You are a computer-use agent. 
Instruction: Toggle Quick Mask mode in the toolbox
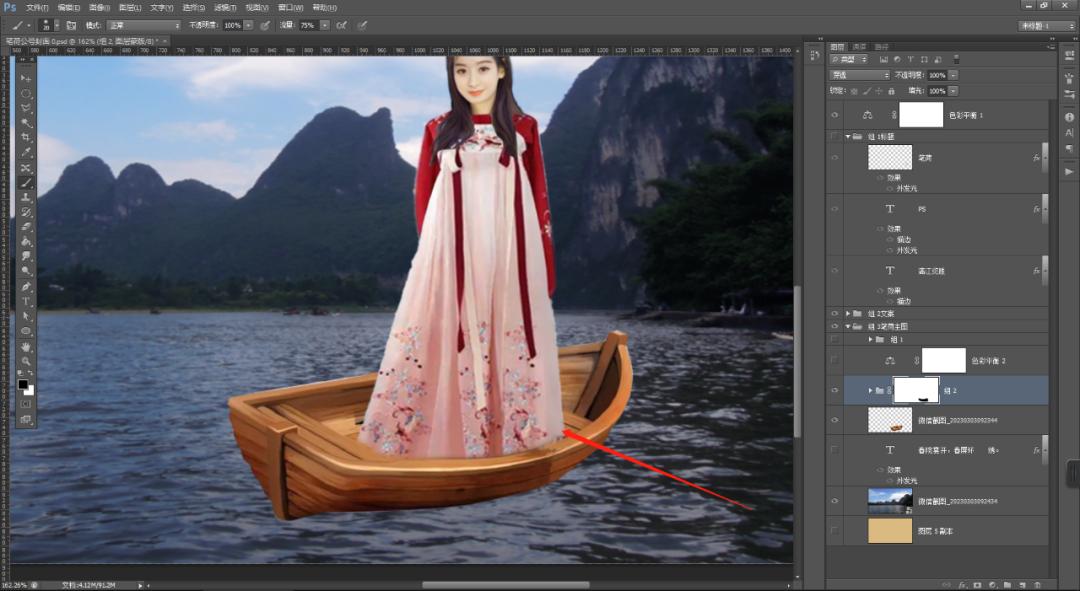coord(25,404)
